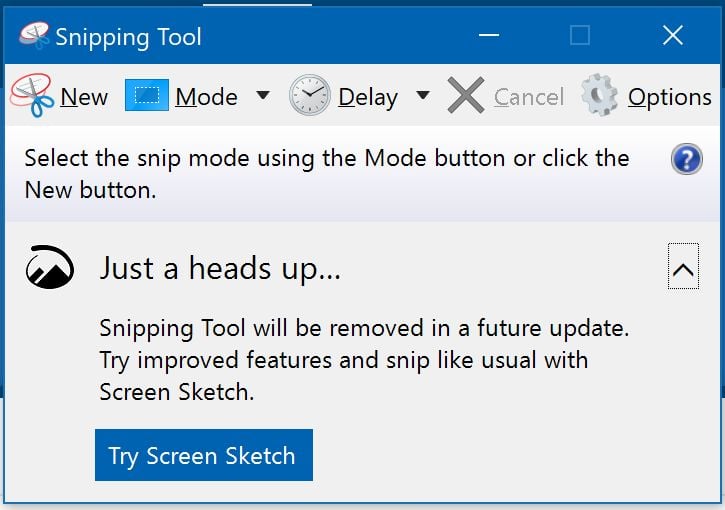Click the Mode text label
Image resolution: width=725 pixels, height=510 pixels.
pyautogui.click(x=206, y=97)
